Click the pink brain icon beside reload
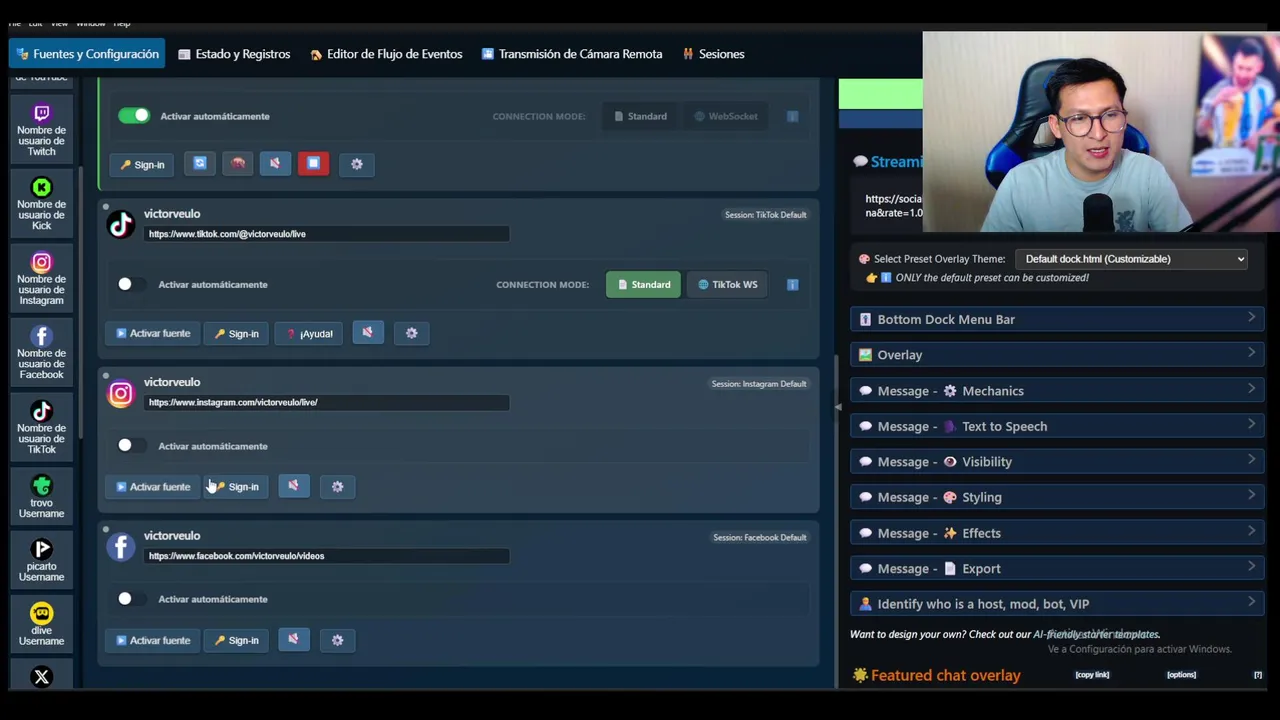This screenshot has width=1280, height=720. [x=238, y=163]
